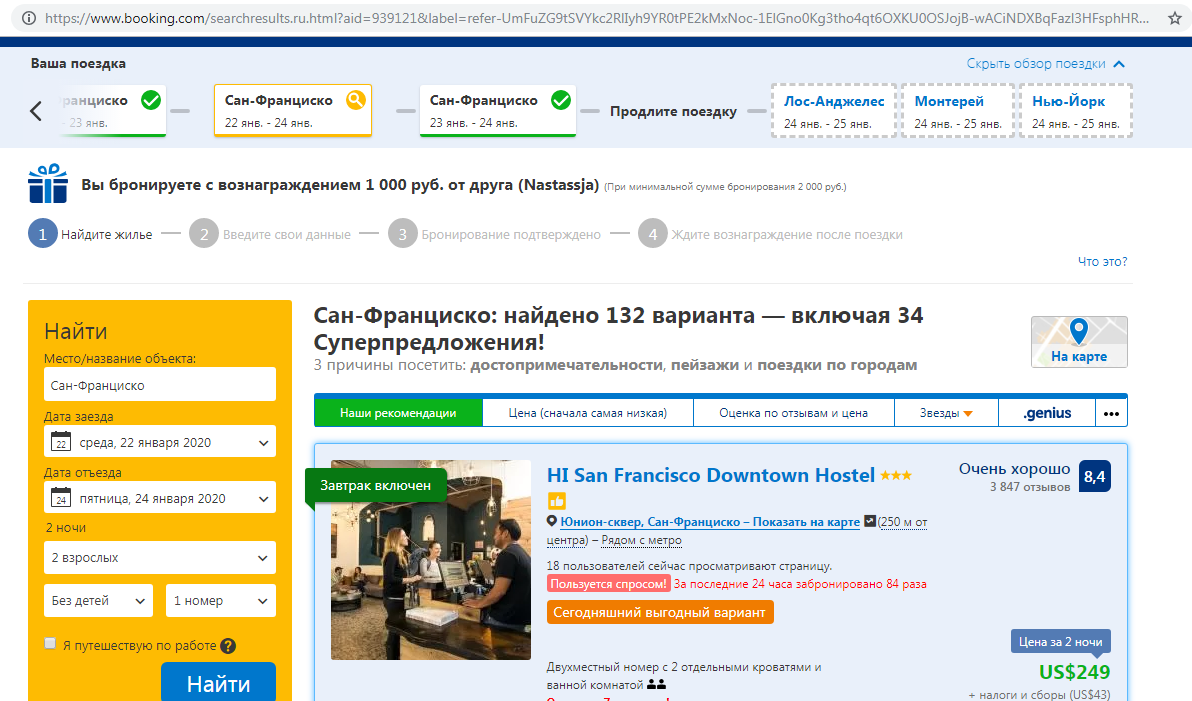The height and width of the screenshot is (701, 1192).
Task: Click the green checkmark on Сан-Франциско 23–24 янв. card
Action: tap(561, 100)
